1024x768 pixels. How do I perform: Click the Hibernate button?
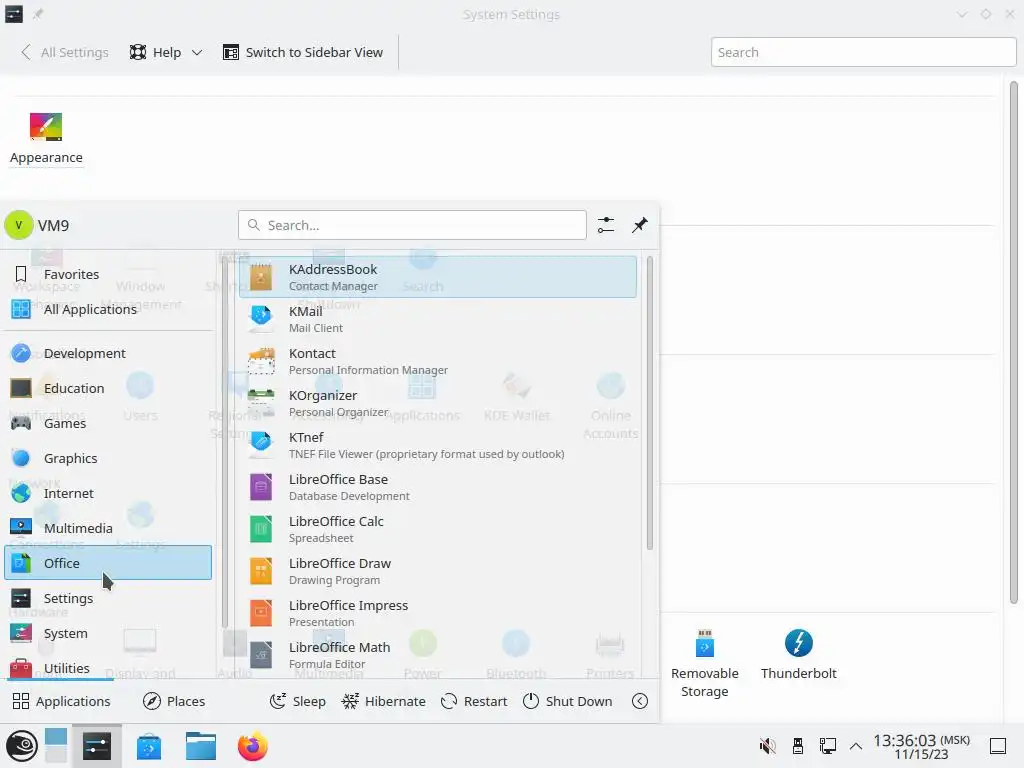tap(383, 701)
